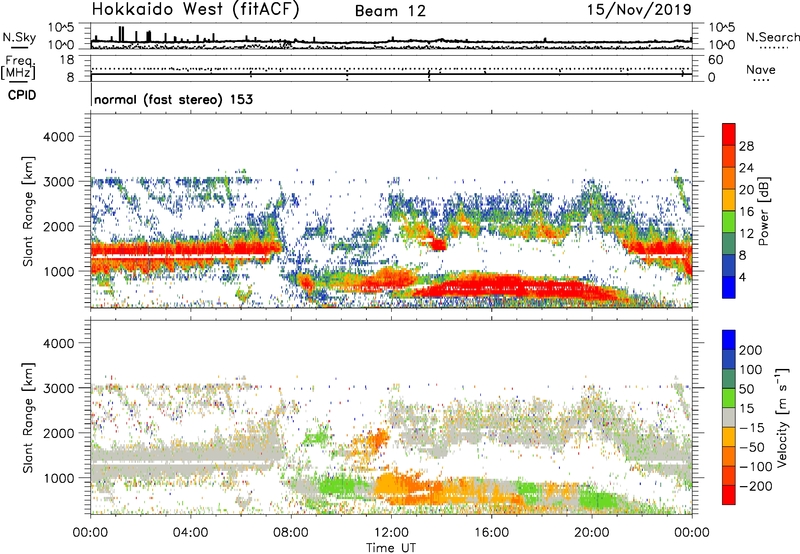800x554 pixels.
Task: Click the '200' velocity scale value
Action: click(x=751, y=350)
